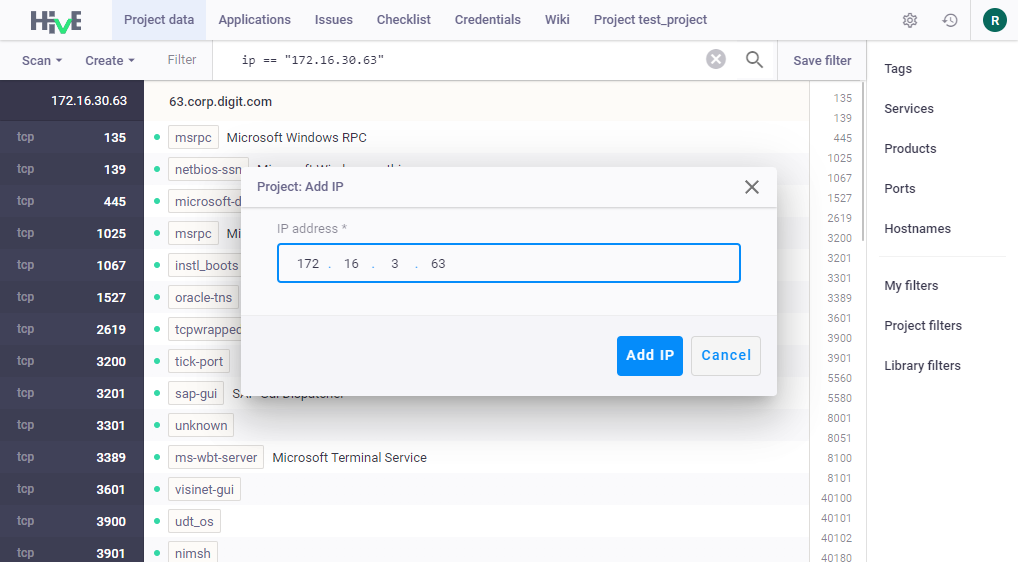The height and width of the screenshot is (562, 1018).
Task: Click the green status dot for msrpc port 135
Action: [157, 137]
